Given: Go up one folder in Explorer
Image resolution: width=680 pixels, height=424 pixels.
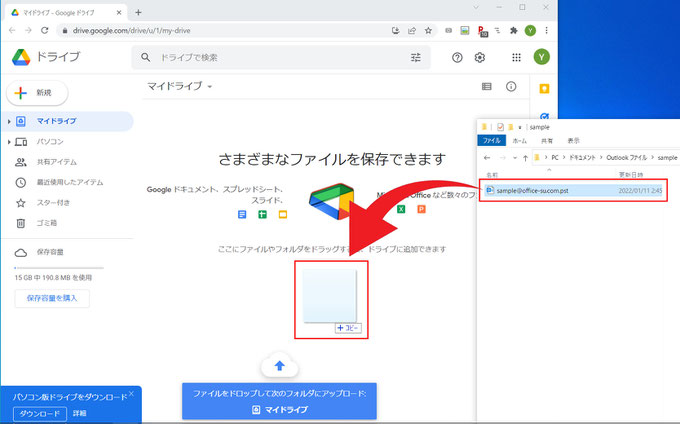Looking at the screenshot, I should [525, 158].
